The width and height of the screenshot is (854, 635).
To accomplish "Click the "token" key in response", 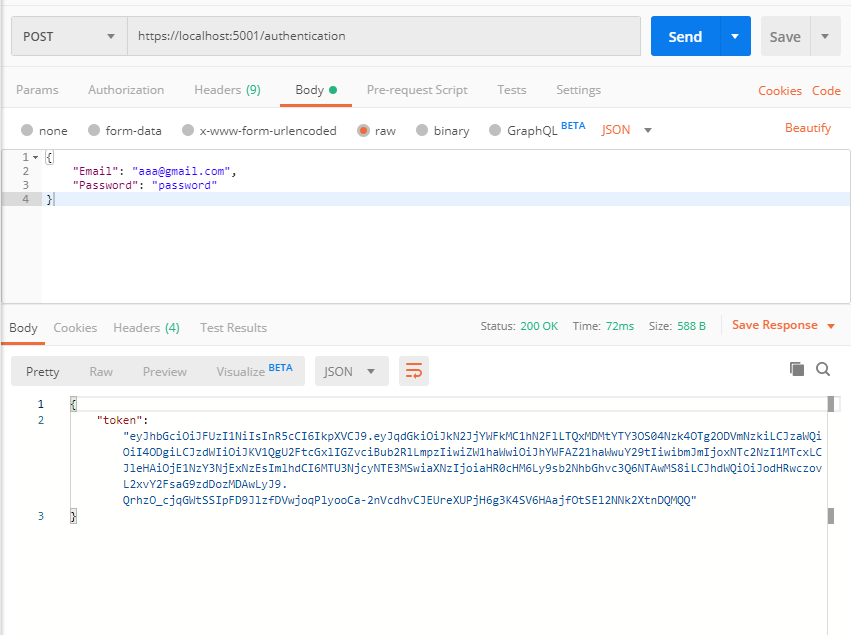I will [119, 420].
